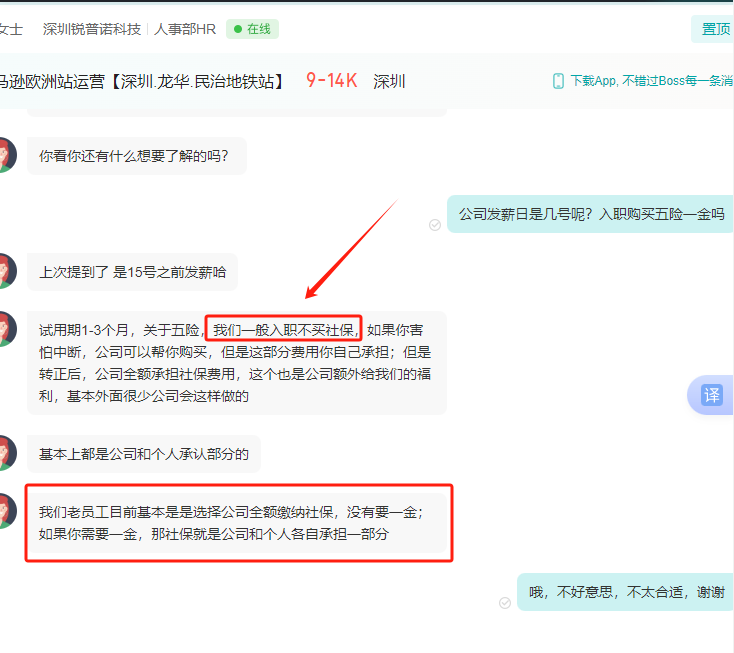Click the green 在线 online status badge
Viewport: 734px width, 653px height.
pos(252,29)
